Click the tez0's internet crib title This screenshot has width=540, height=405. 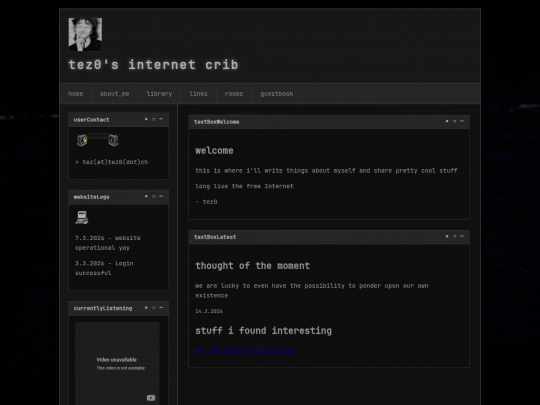153,65
